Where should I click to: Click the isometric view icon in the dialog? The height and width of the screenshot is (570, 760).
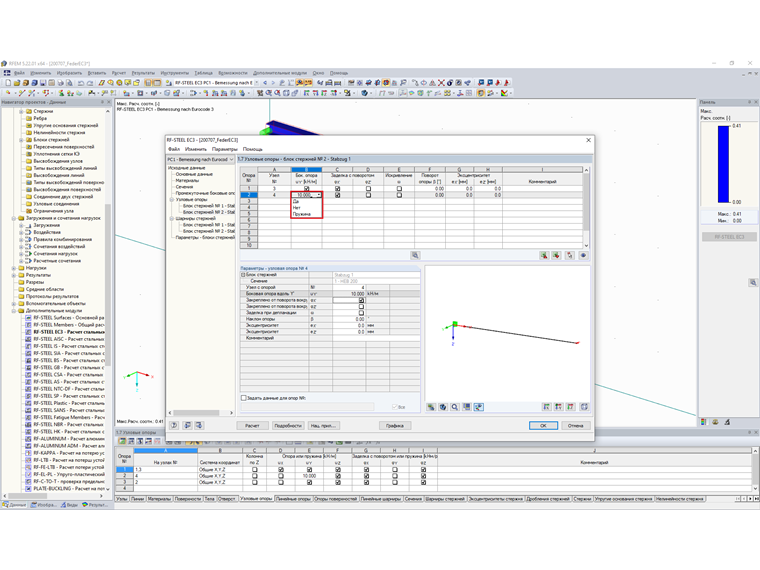[584, 407]
